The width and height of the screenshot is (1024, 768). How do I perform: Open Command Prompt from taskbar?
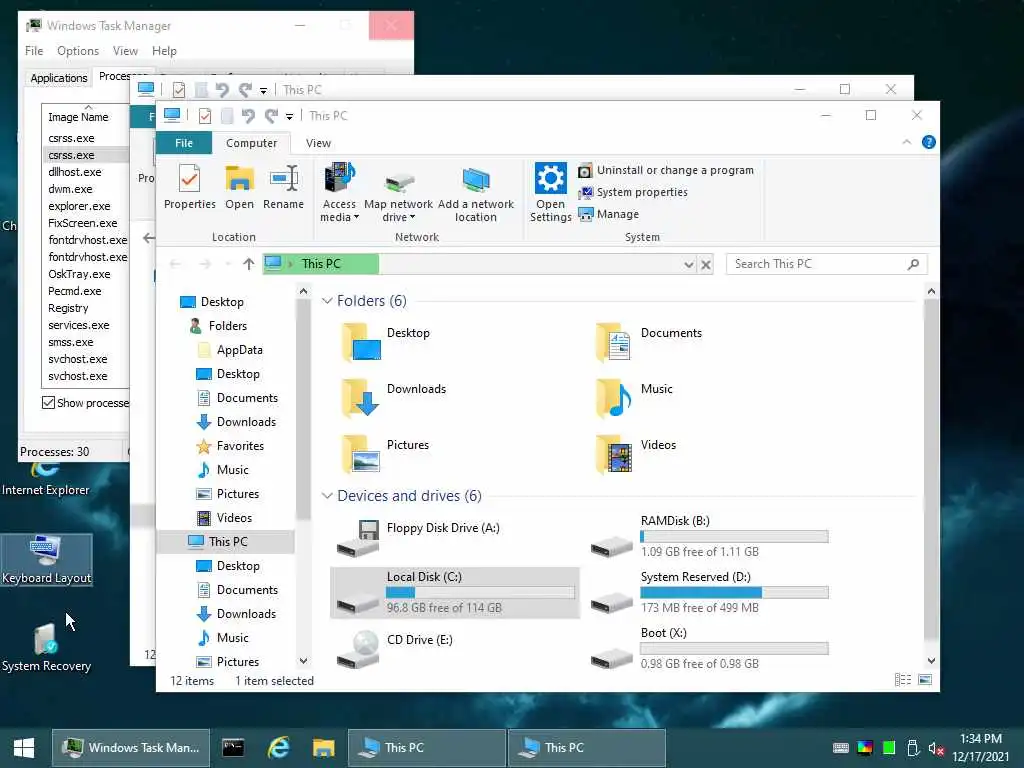click(233, 748)
